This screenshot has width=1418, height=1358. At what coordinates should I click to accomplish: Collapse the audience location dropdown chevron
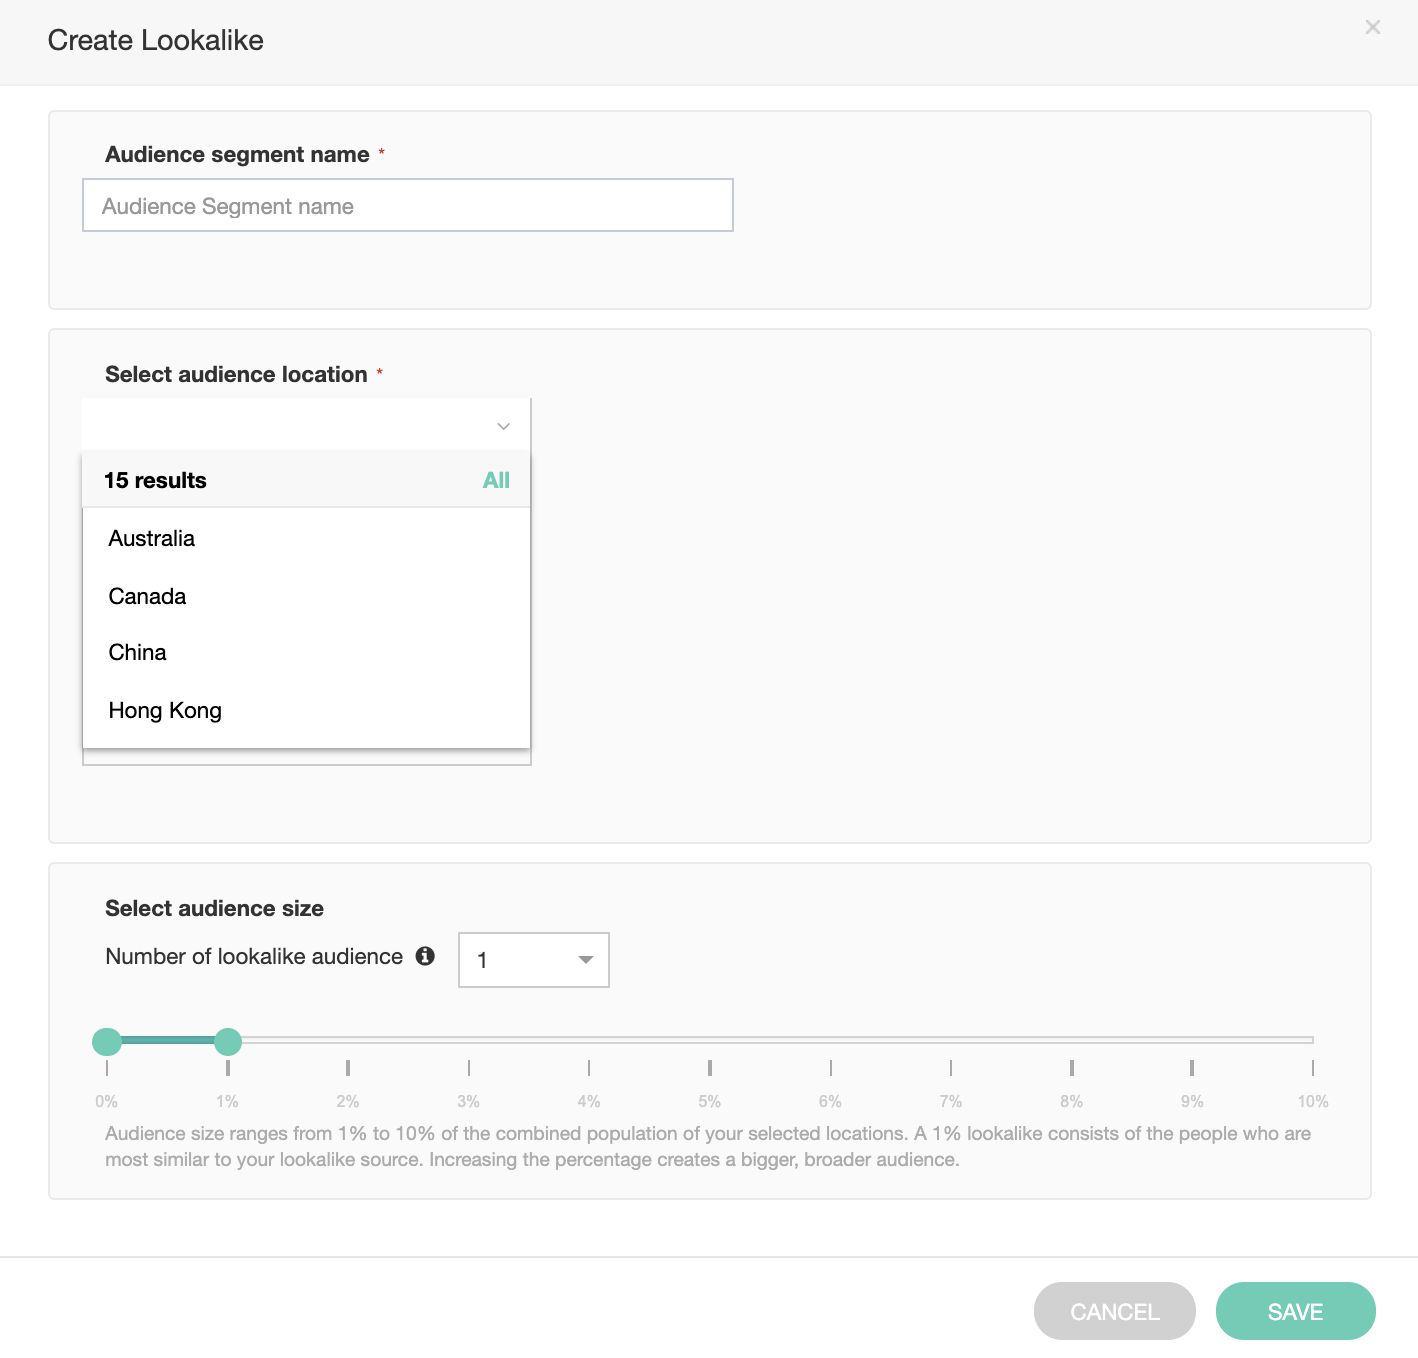click(x=503, y=426)
